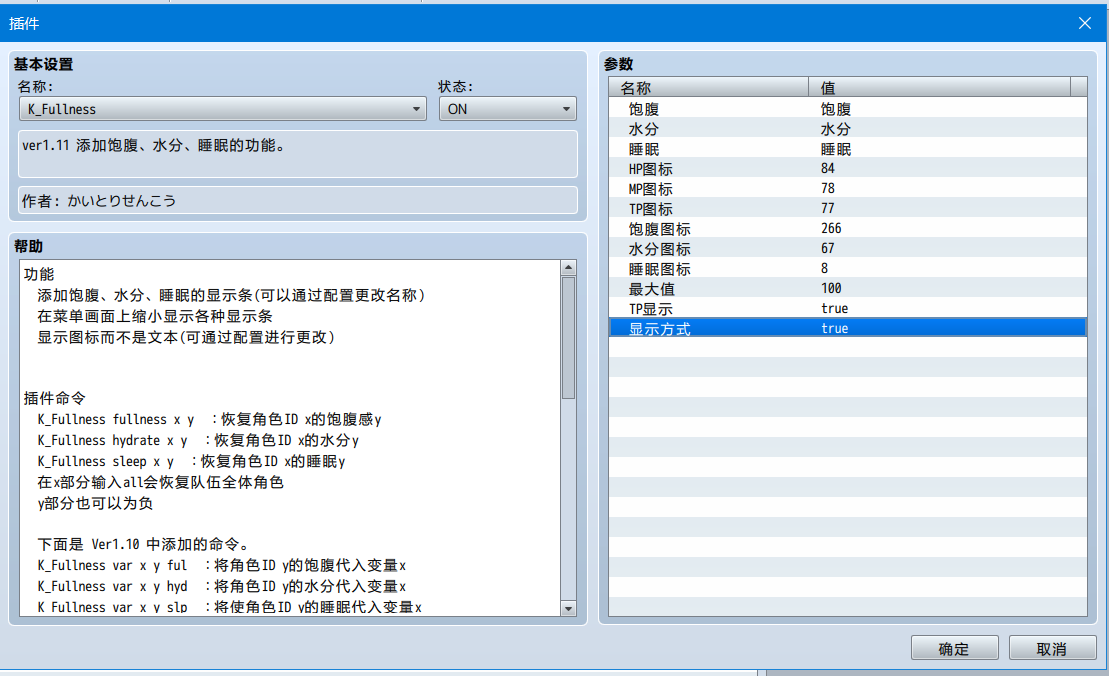
Task: Click the 名称 column header
Action: click(x=708, y=88)
